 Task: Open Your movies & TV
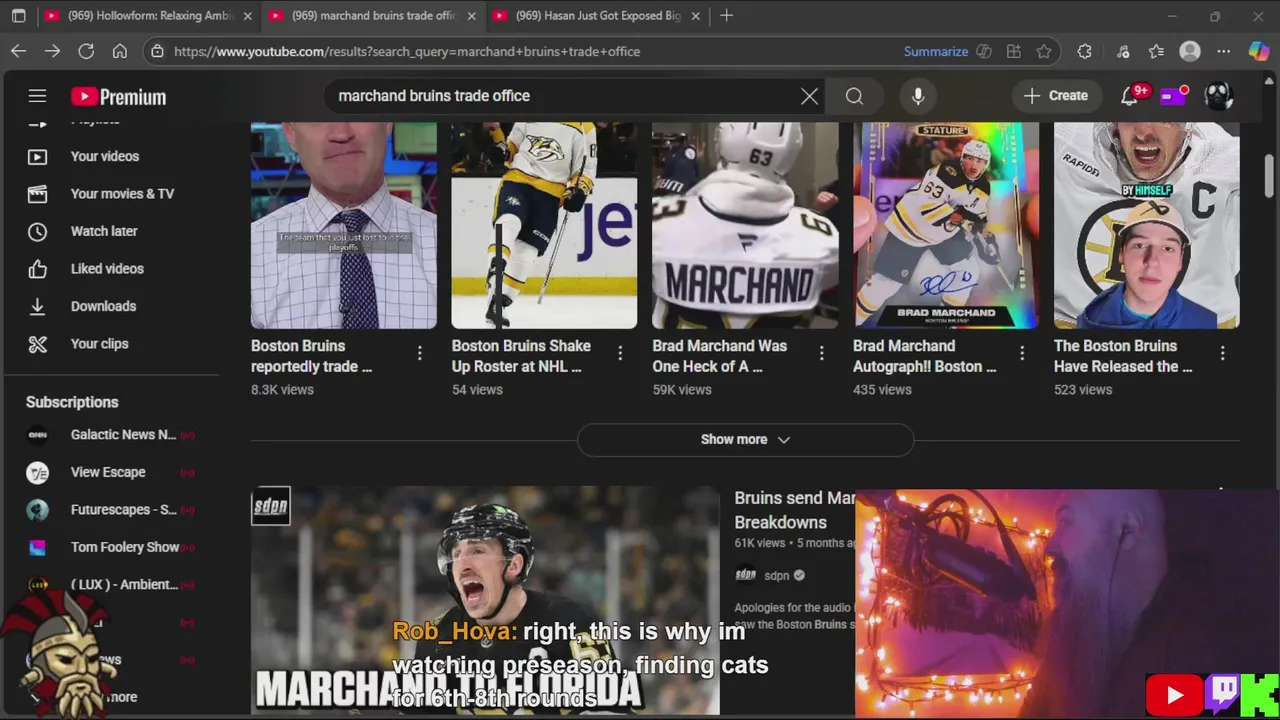point(122,194)
